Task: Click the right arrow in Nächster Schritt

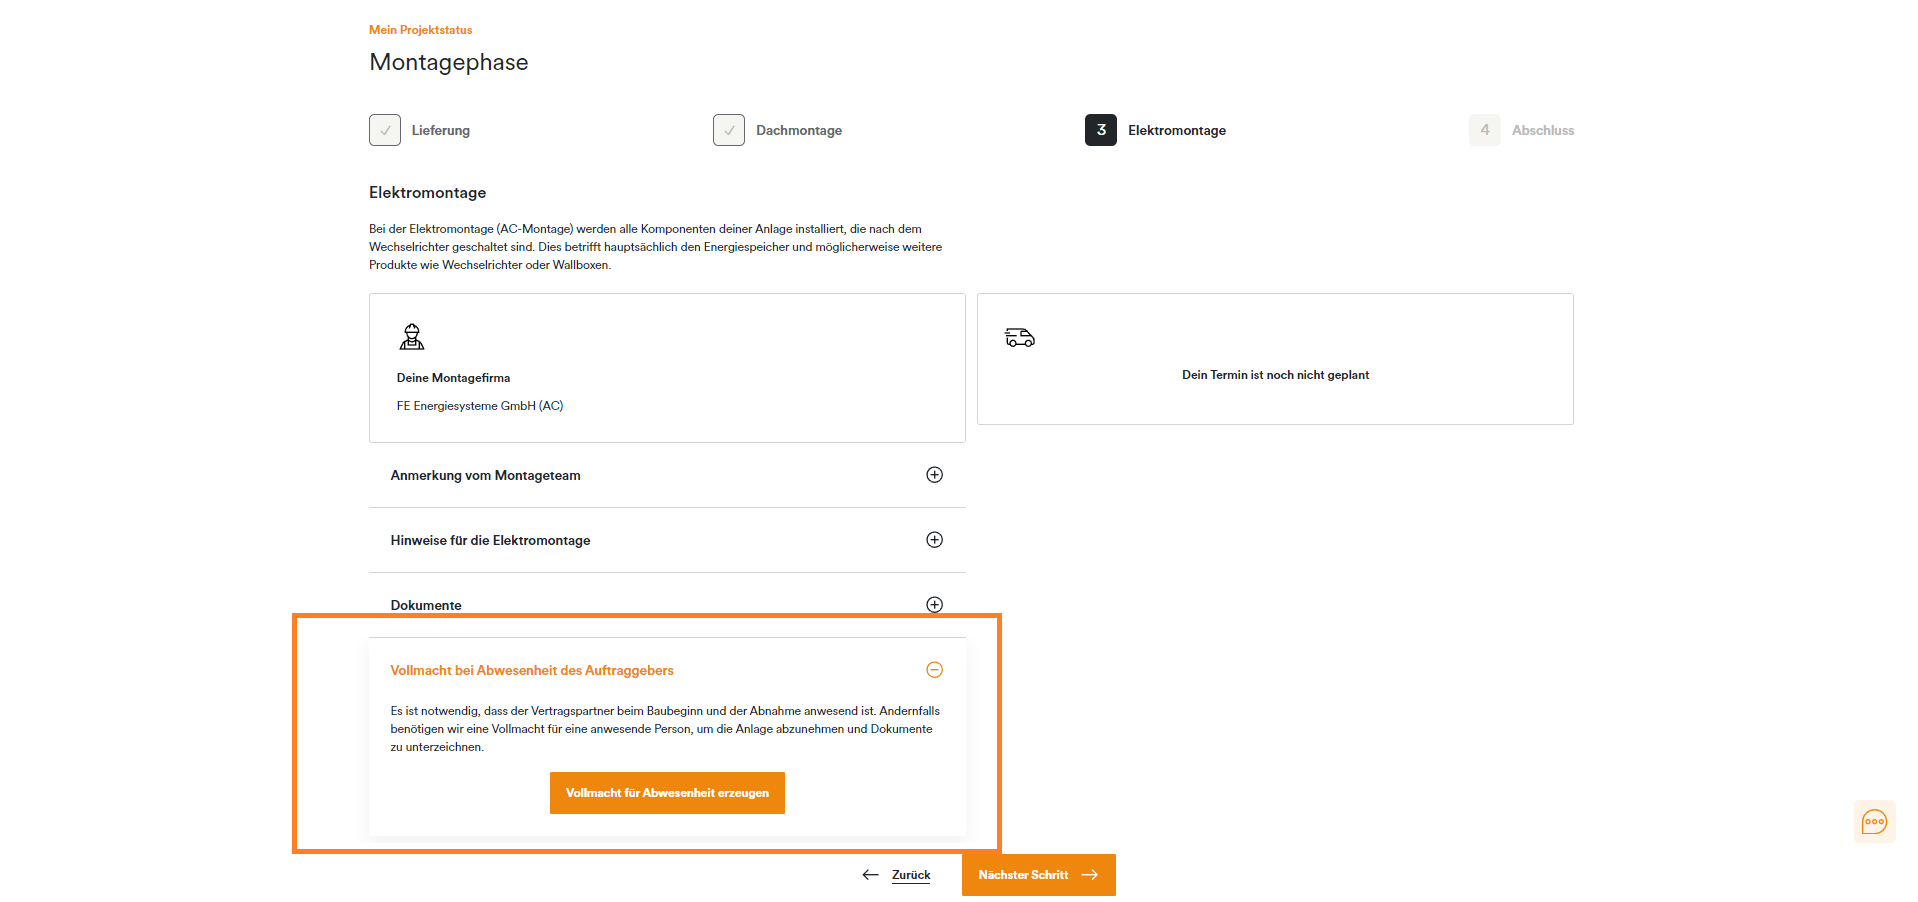Action: click(x=1090, y=875)
